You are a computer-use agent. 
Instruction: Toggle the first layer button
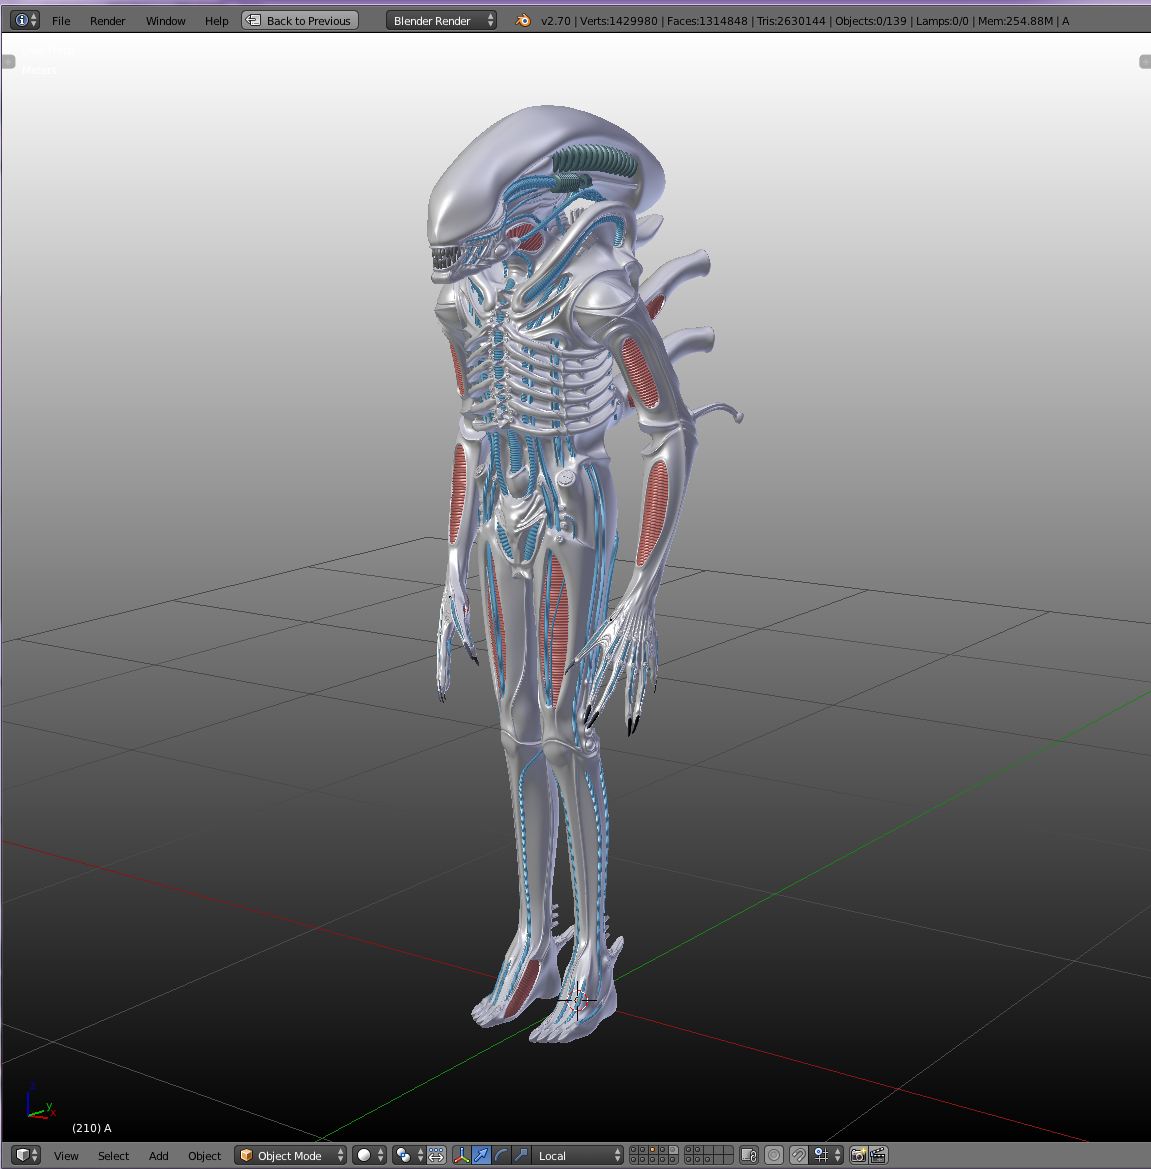tap(634, 1150)
